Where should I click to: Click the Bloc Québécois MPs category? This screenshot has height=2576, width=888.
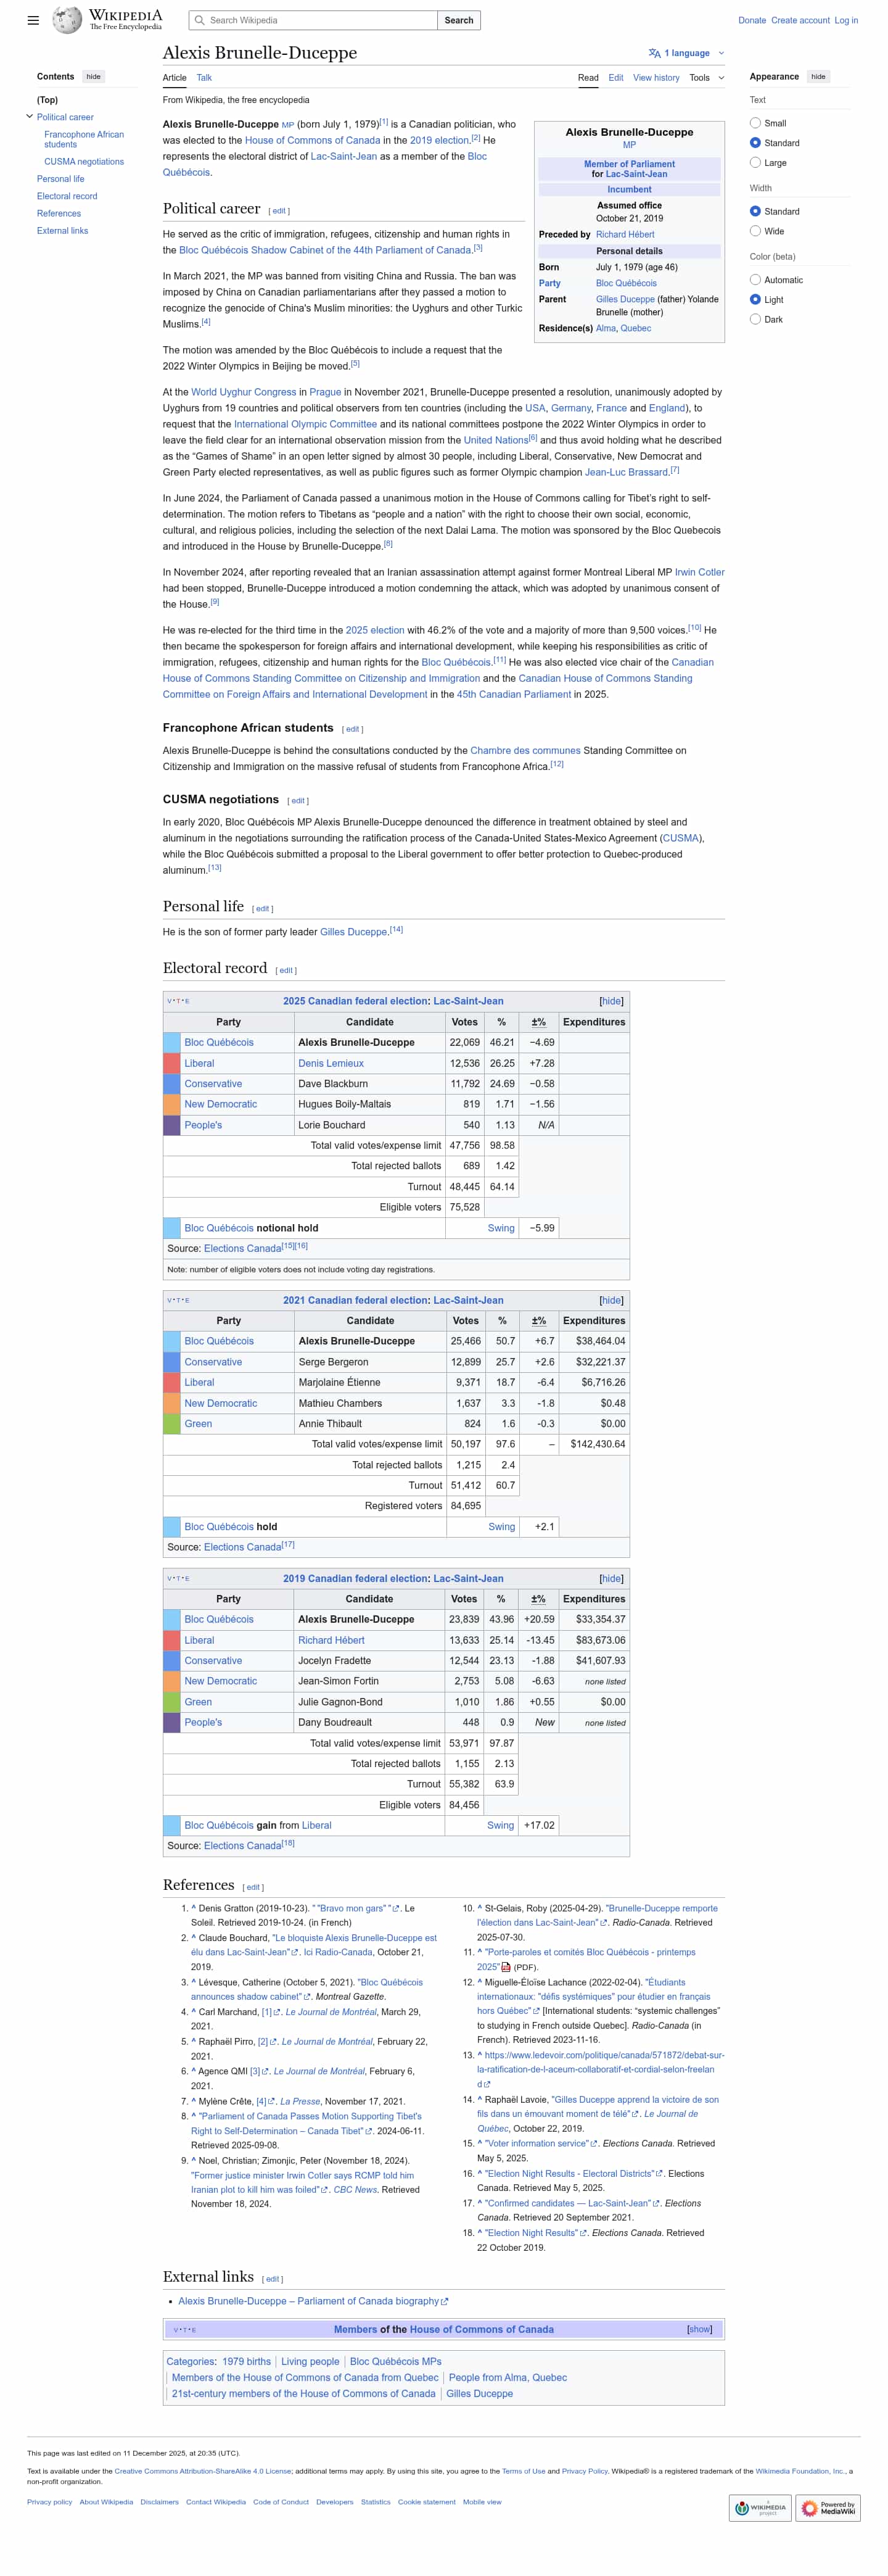tap(395, 2361)
